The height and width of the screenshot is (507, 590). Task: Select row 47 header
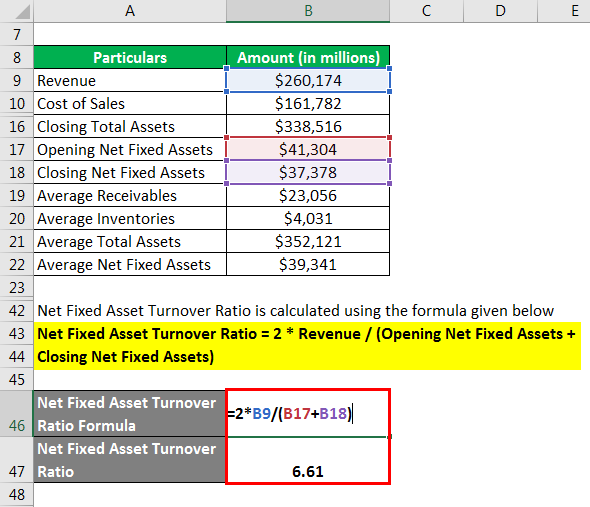17,460
